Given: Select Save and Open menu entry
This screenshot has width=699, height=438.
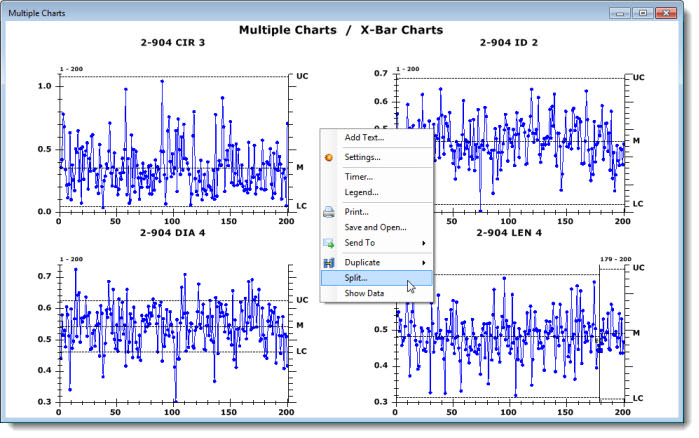Looking at the screenshot, I should click(376, 227).
